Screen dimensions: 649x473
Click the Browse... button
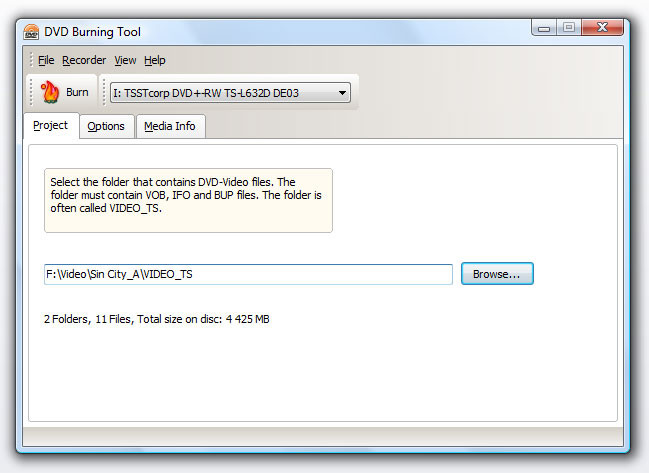point(497,274)
